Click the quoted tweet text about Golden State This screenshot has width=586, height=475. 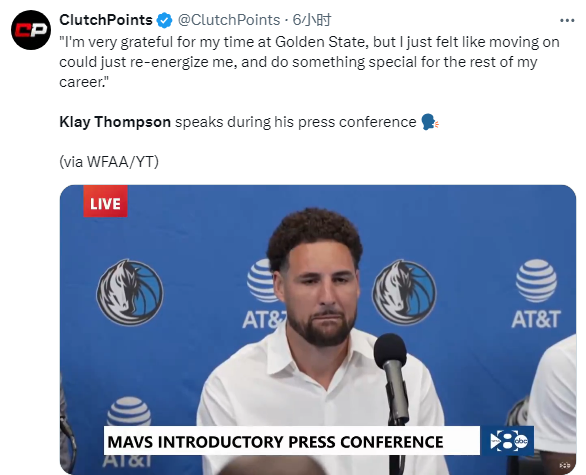[309, 62]
